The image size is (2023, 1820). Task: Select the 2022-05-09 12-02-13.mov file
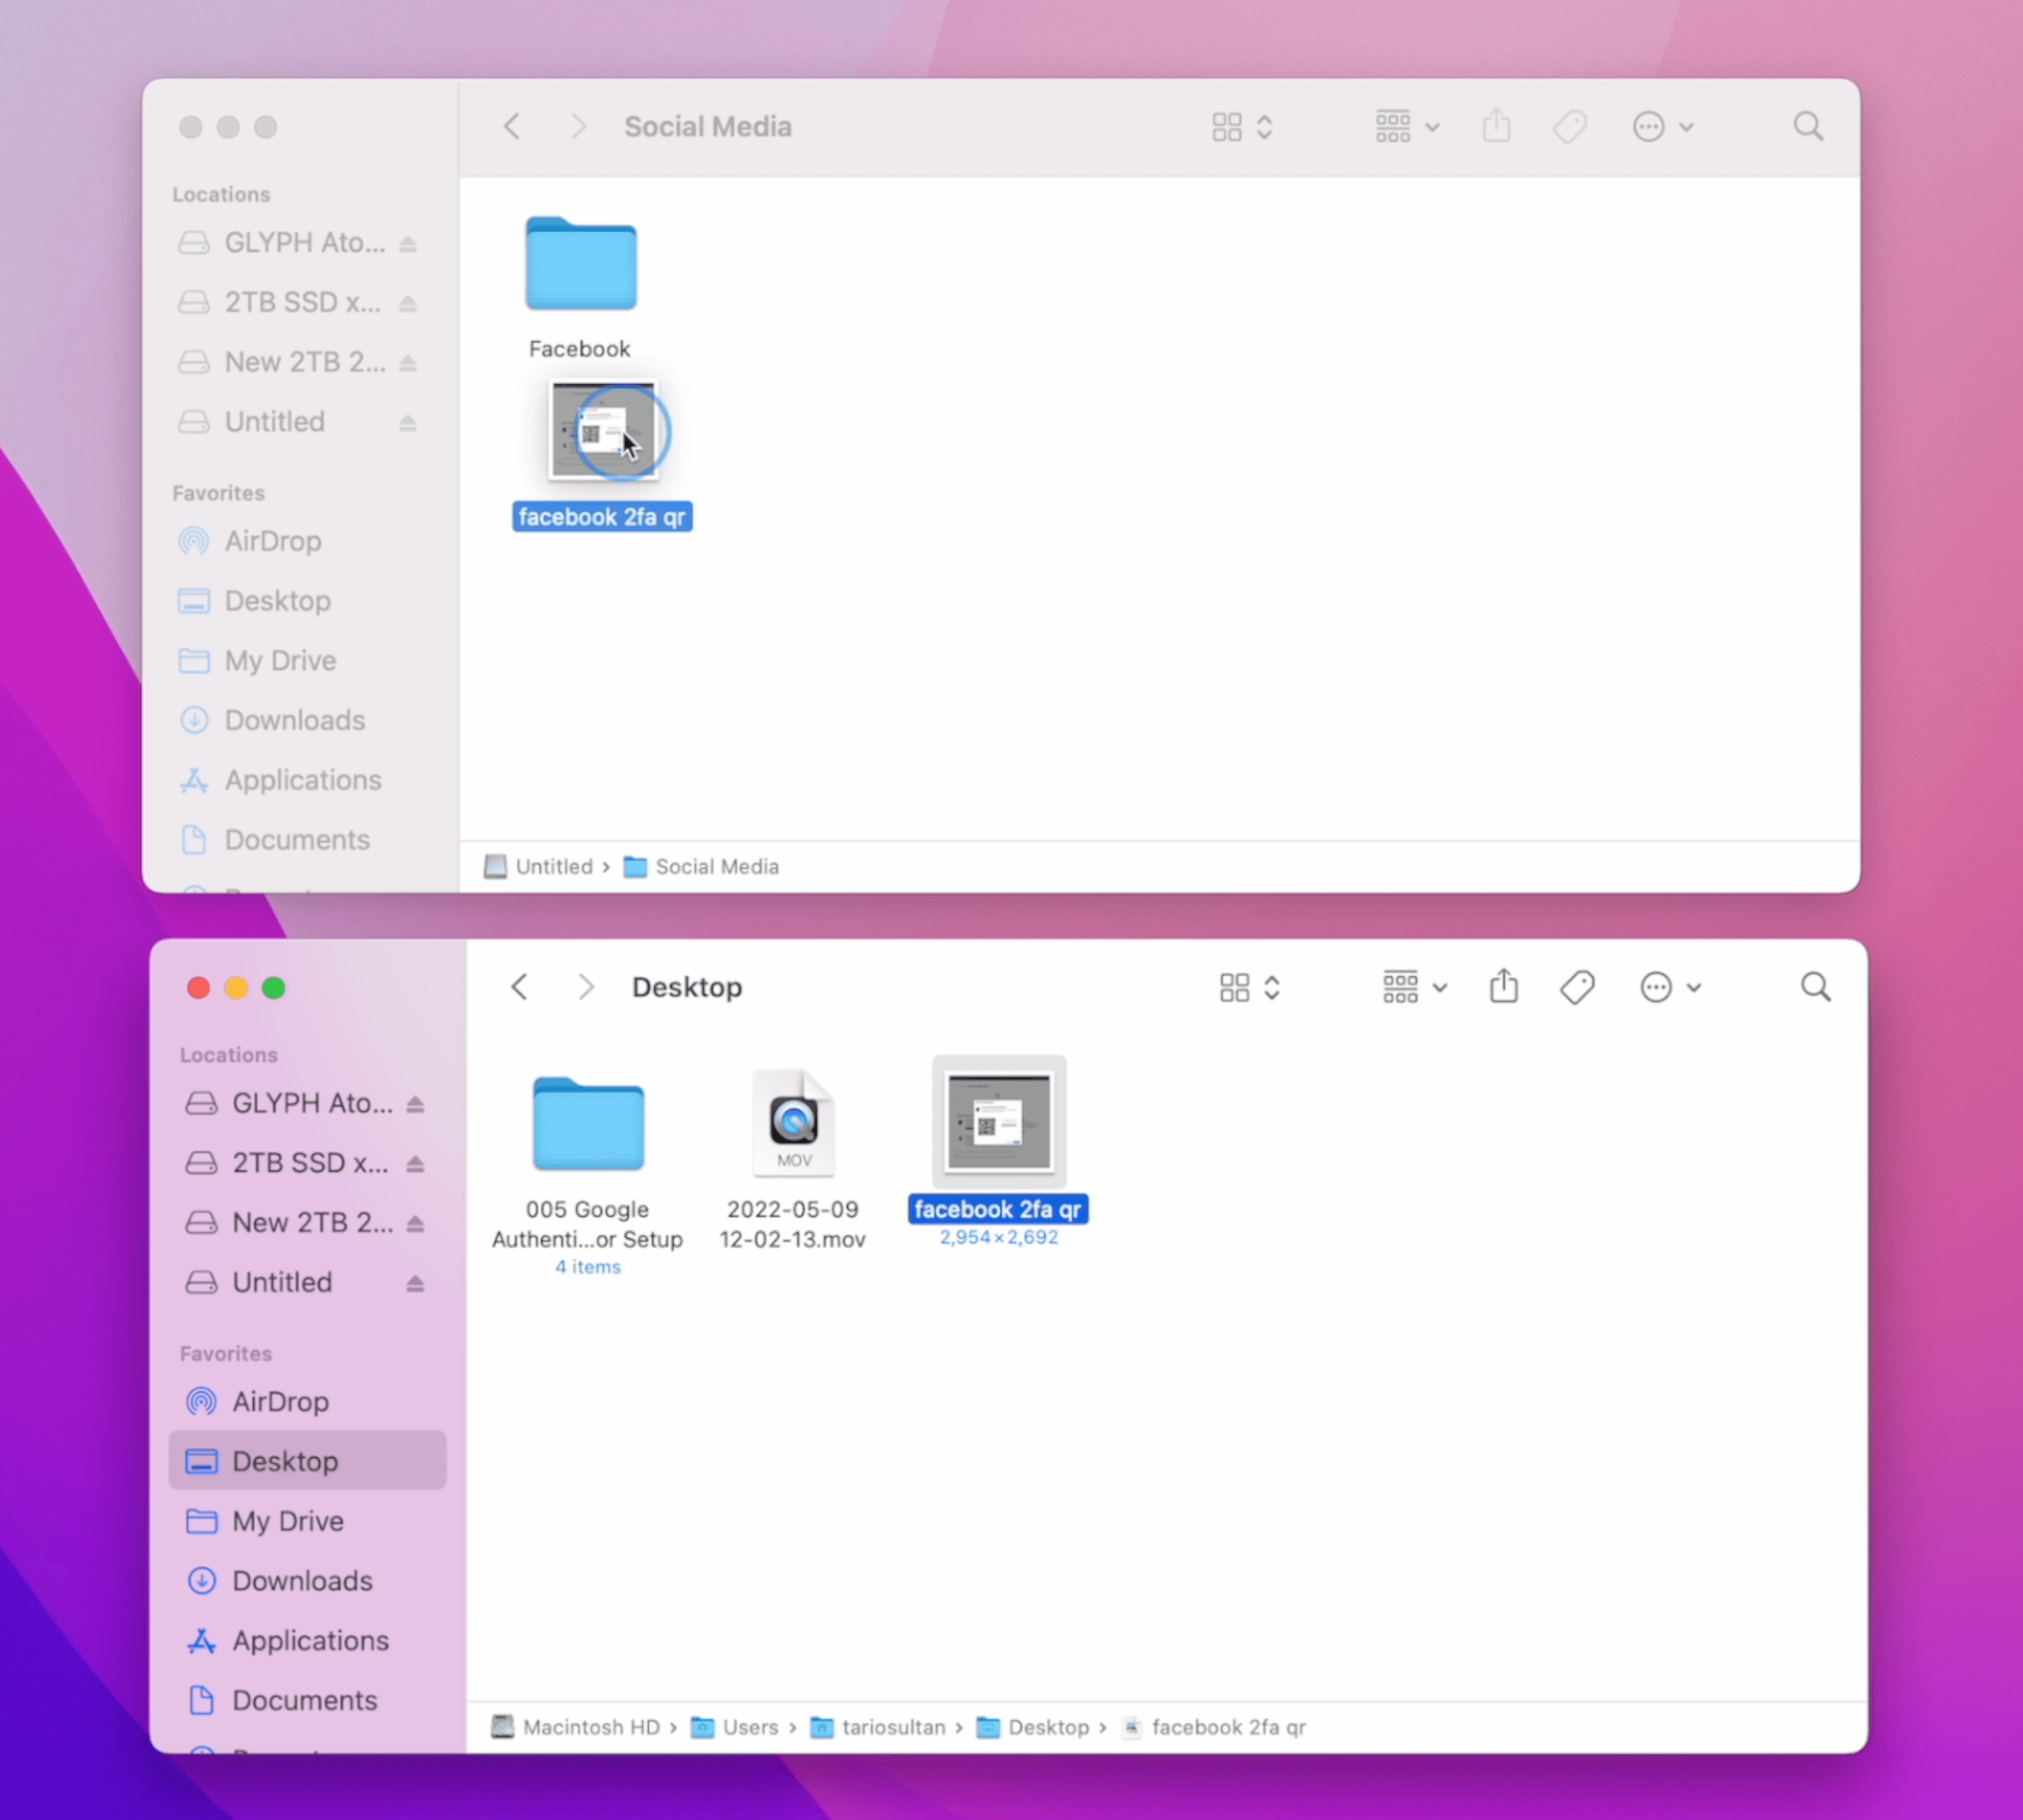pos(794,1122)
